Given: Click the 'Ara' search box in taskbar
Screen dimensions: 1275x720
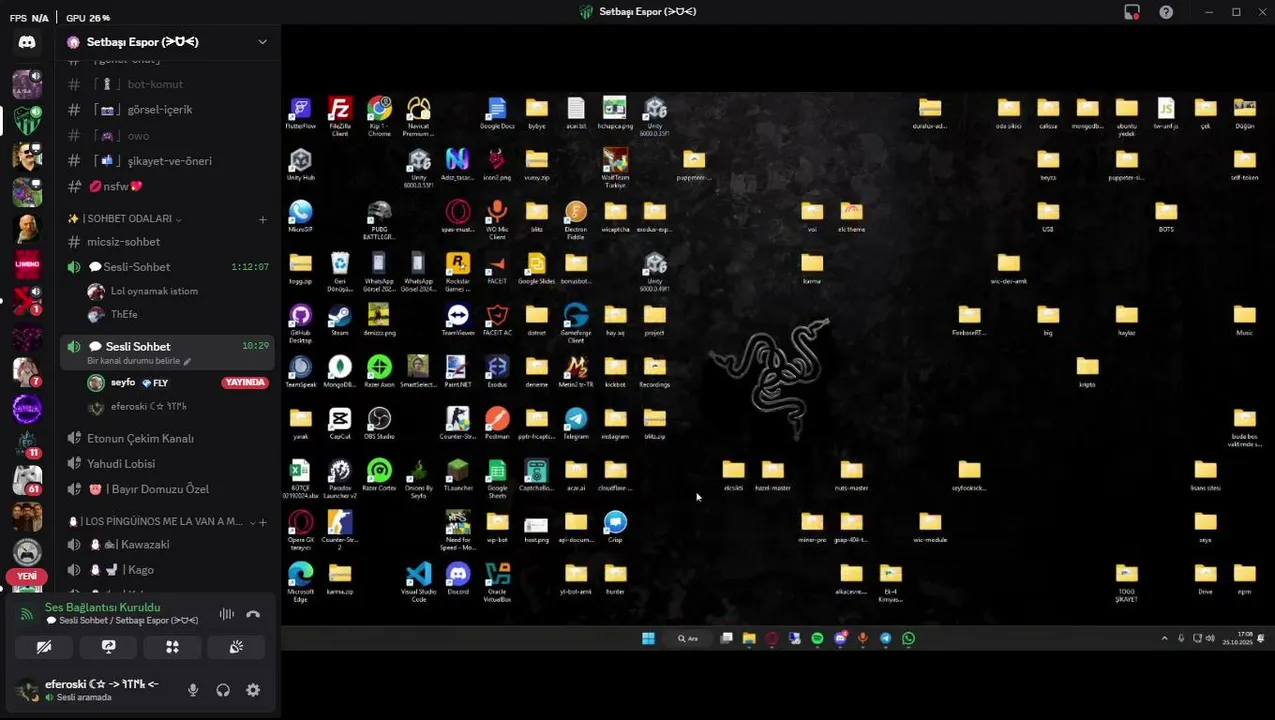Looking at the screenshot, I should (688, 638).
